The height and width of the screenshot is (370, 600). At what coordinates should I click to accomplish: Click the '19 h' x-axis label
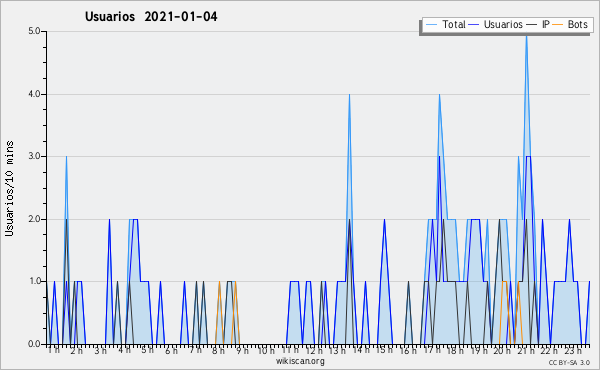coord(478,350)
